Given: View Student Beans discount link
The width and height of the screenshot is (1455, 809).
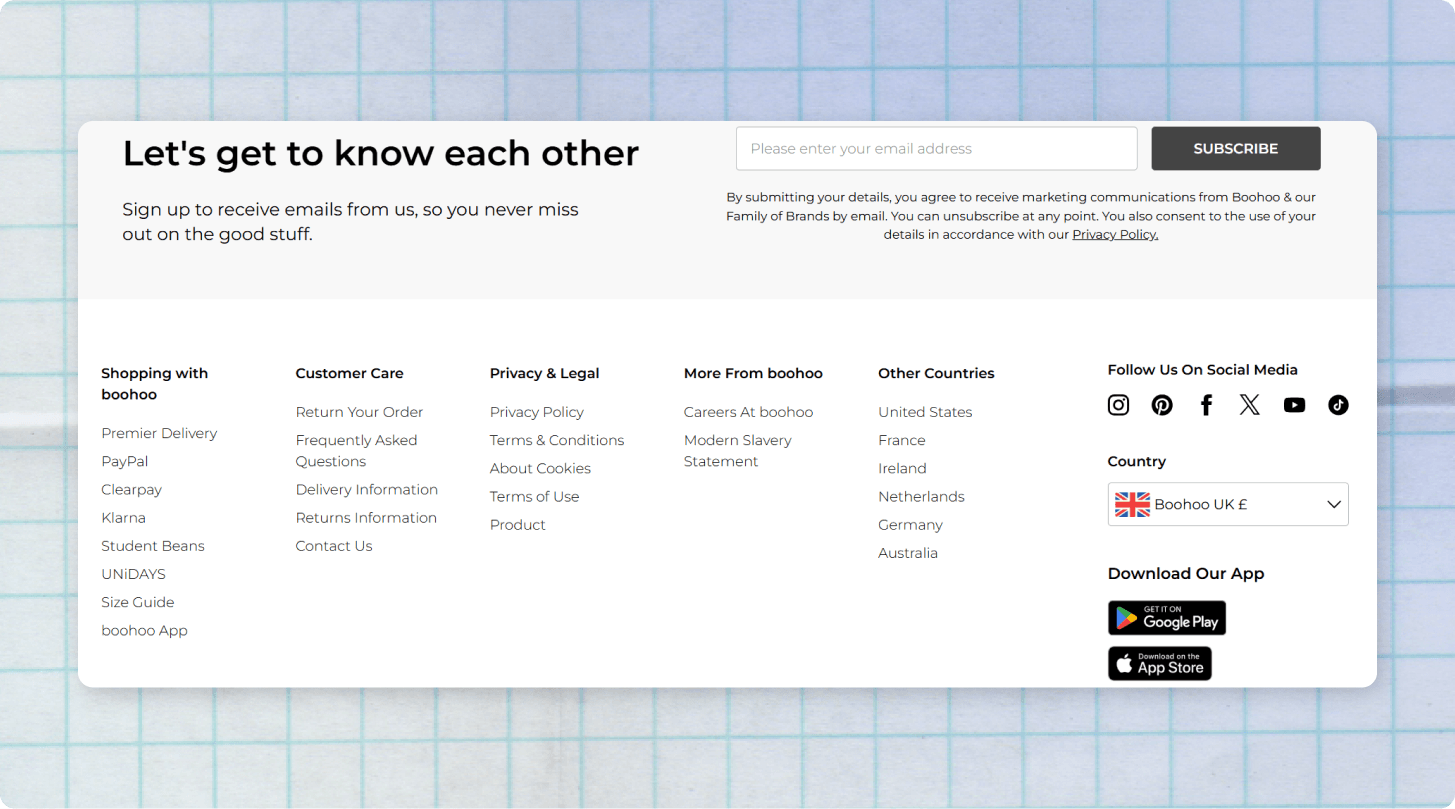Looking at the screenshot, I should point(153,545).
